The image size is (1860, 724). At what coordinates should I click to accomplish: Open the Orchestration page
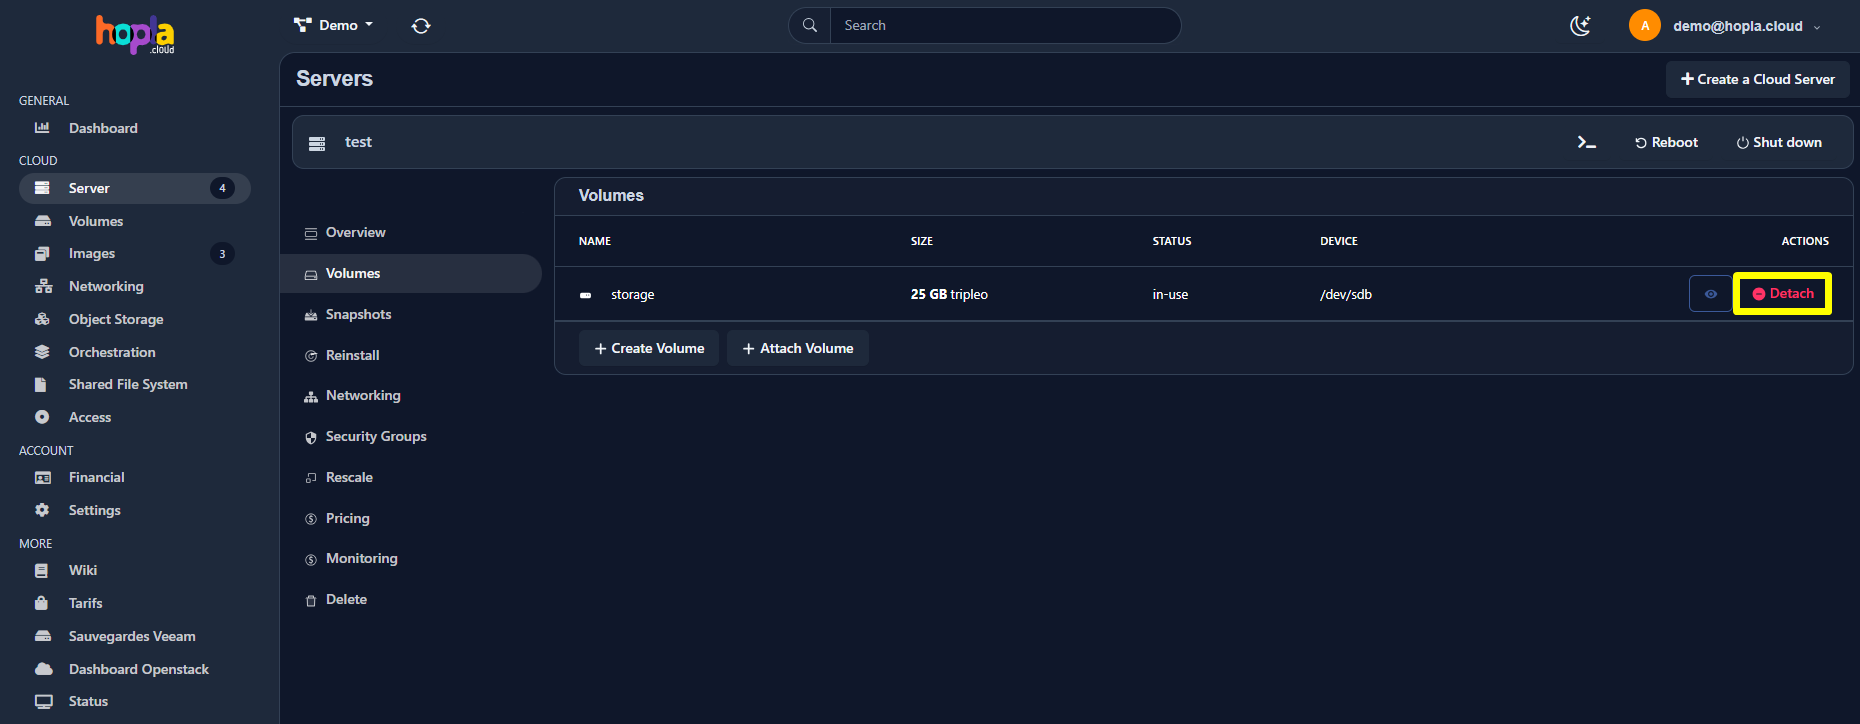(x=112, y=352)
